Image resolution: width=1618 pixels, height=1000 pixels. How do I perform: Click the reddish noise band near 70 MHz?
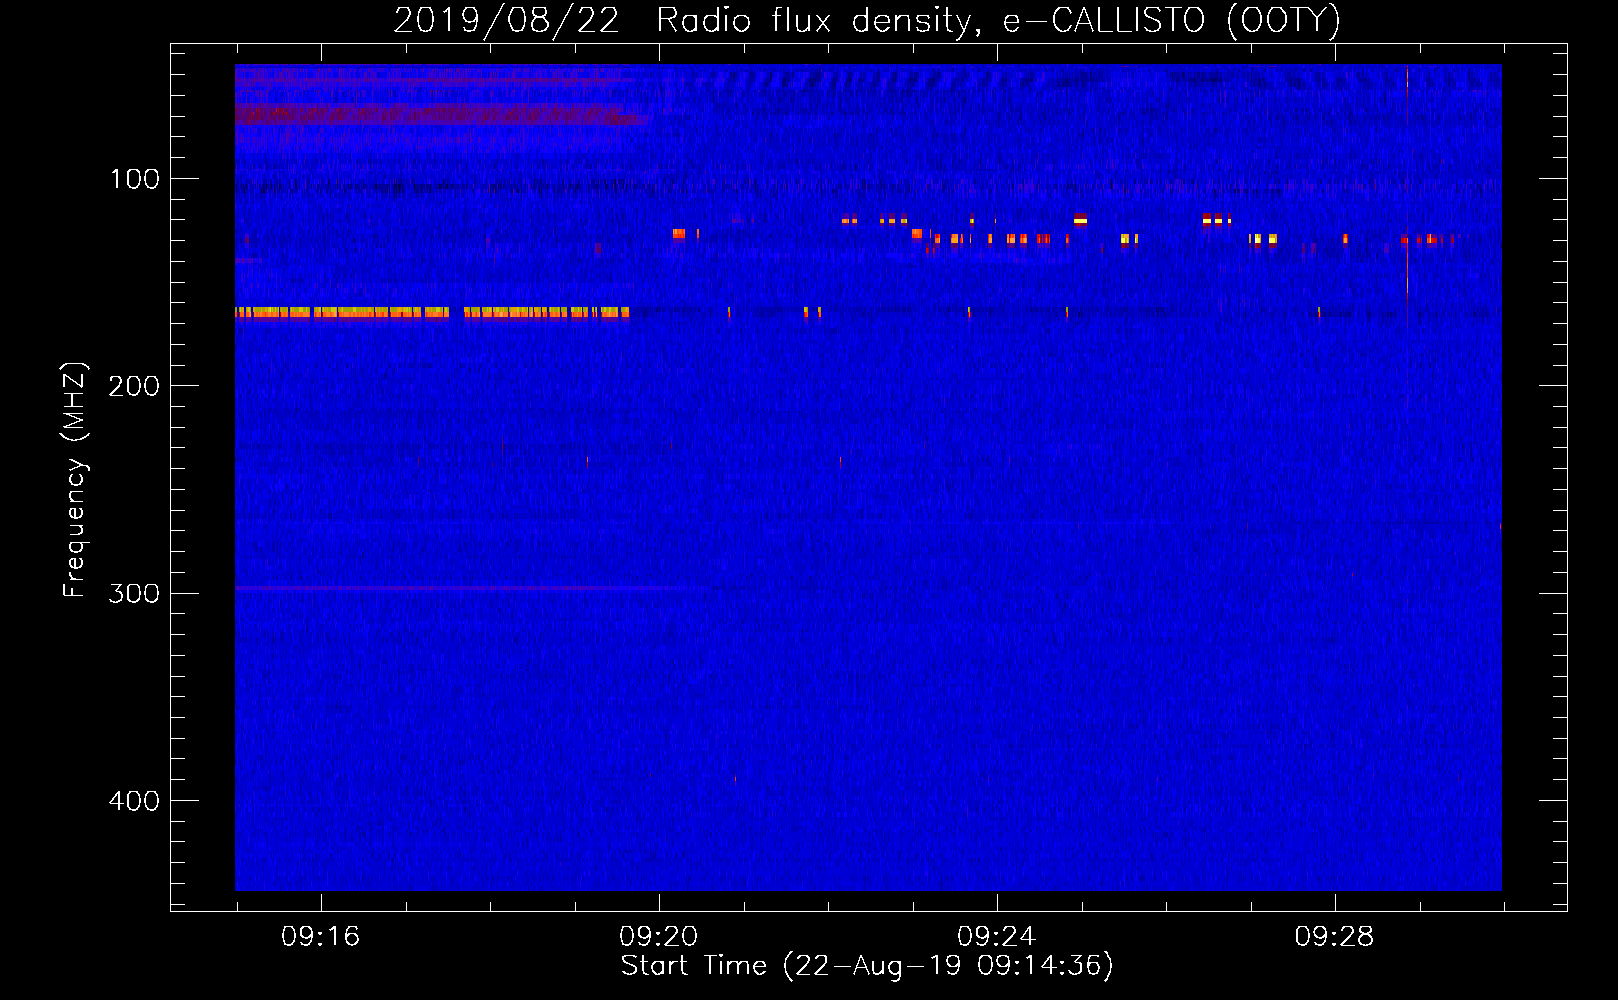[440, 114]
